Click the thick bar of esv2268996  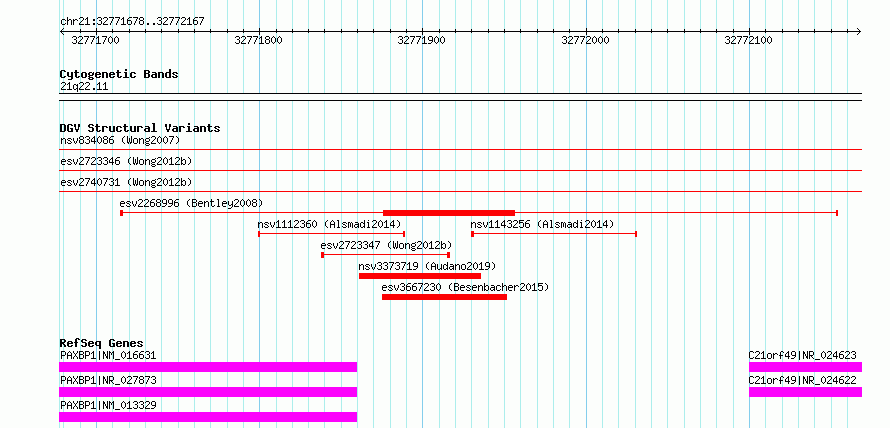point(449,213)
